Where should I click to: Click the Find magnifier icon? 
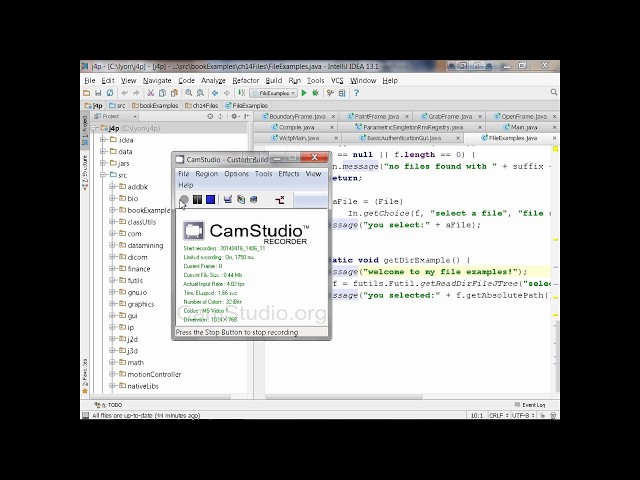189,93
